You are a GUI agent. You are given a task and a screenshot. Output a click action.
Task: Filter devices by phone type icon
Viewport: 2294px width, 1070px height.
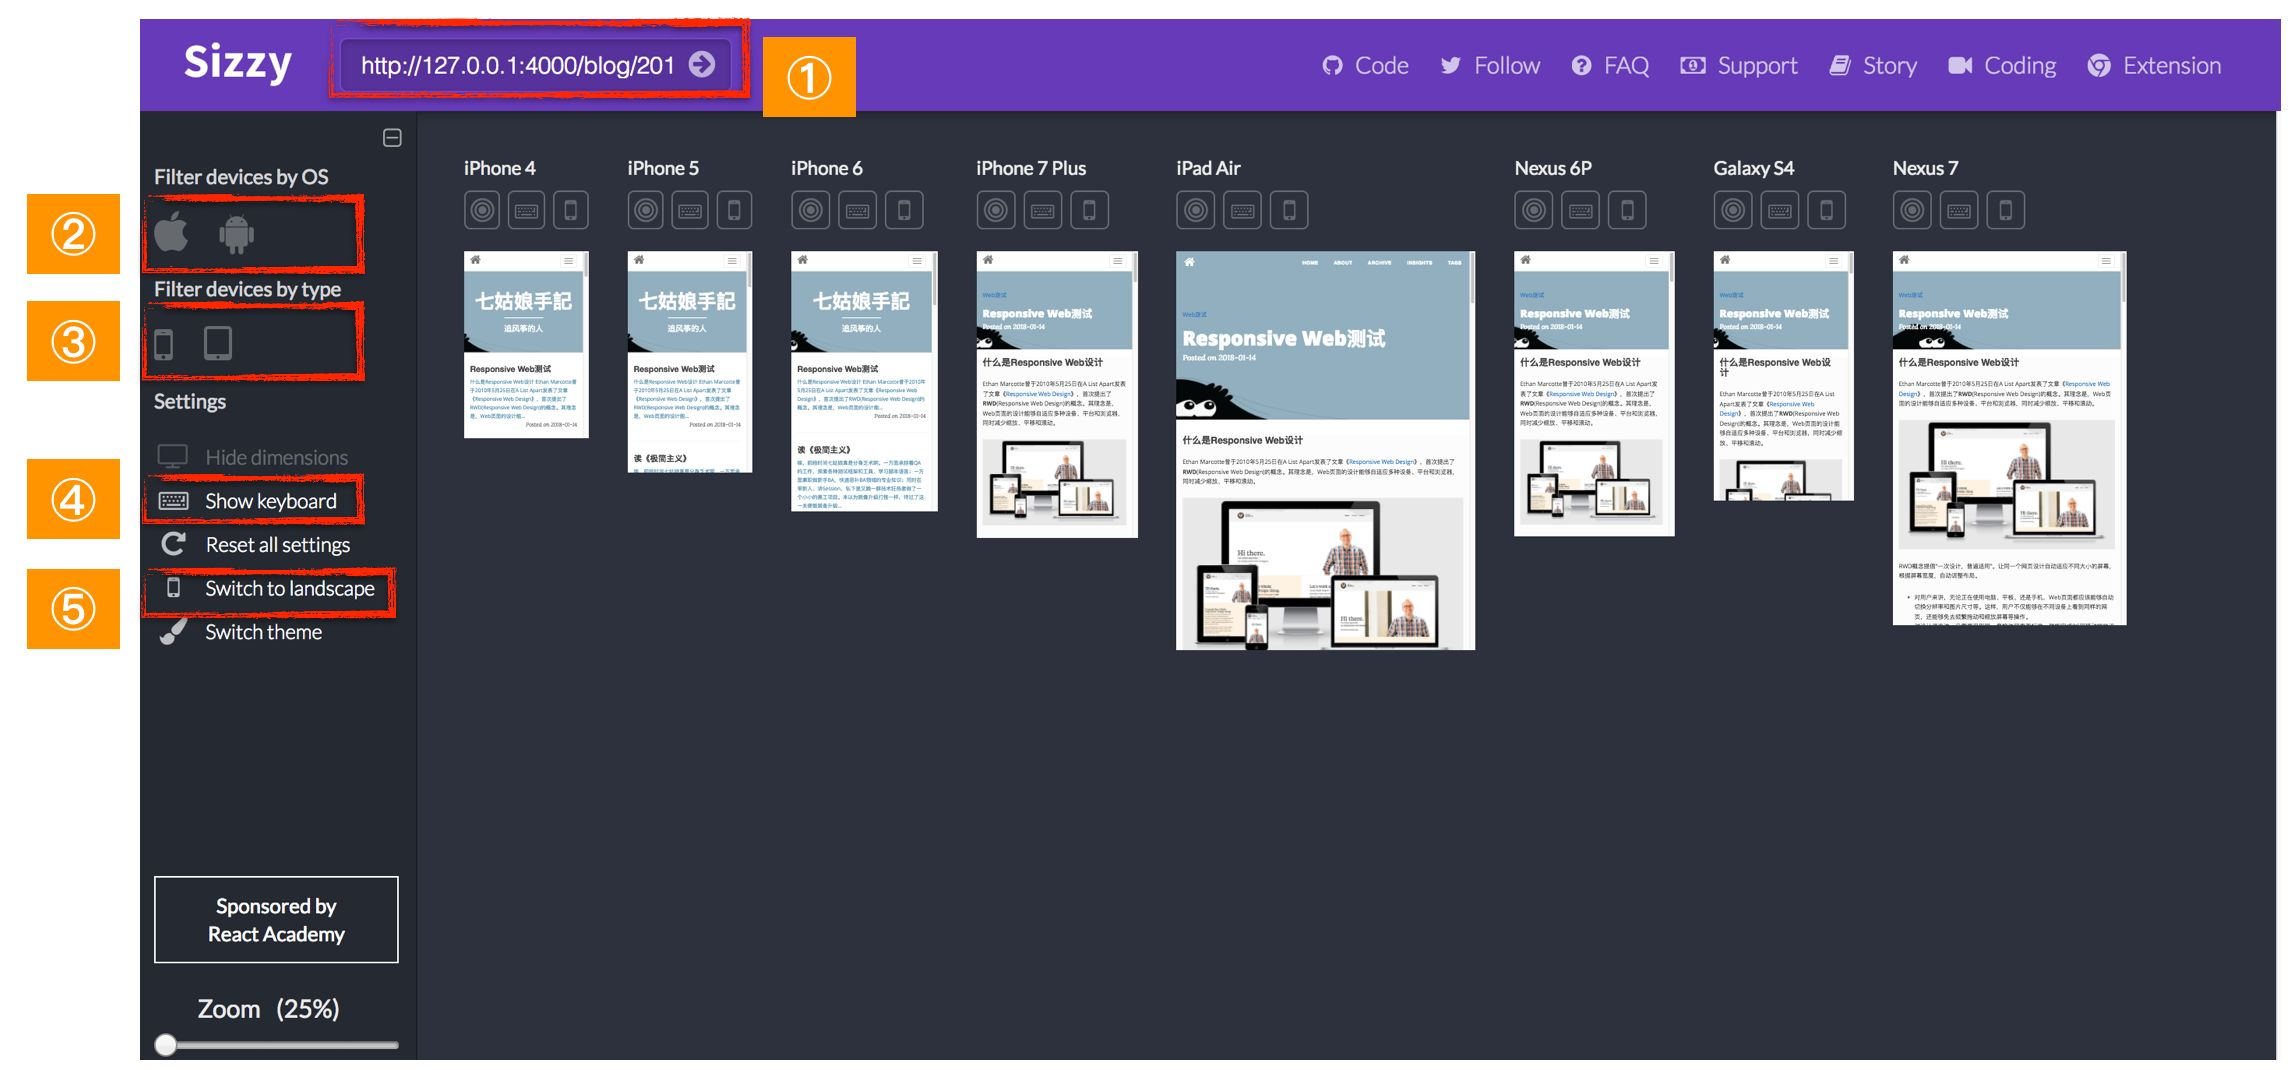164,344
